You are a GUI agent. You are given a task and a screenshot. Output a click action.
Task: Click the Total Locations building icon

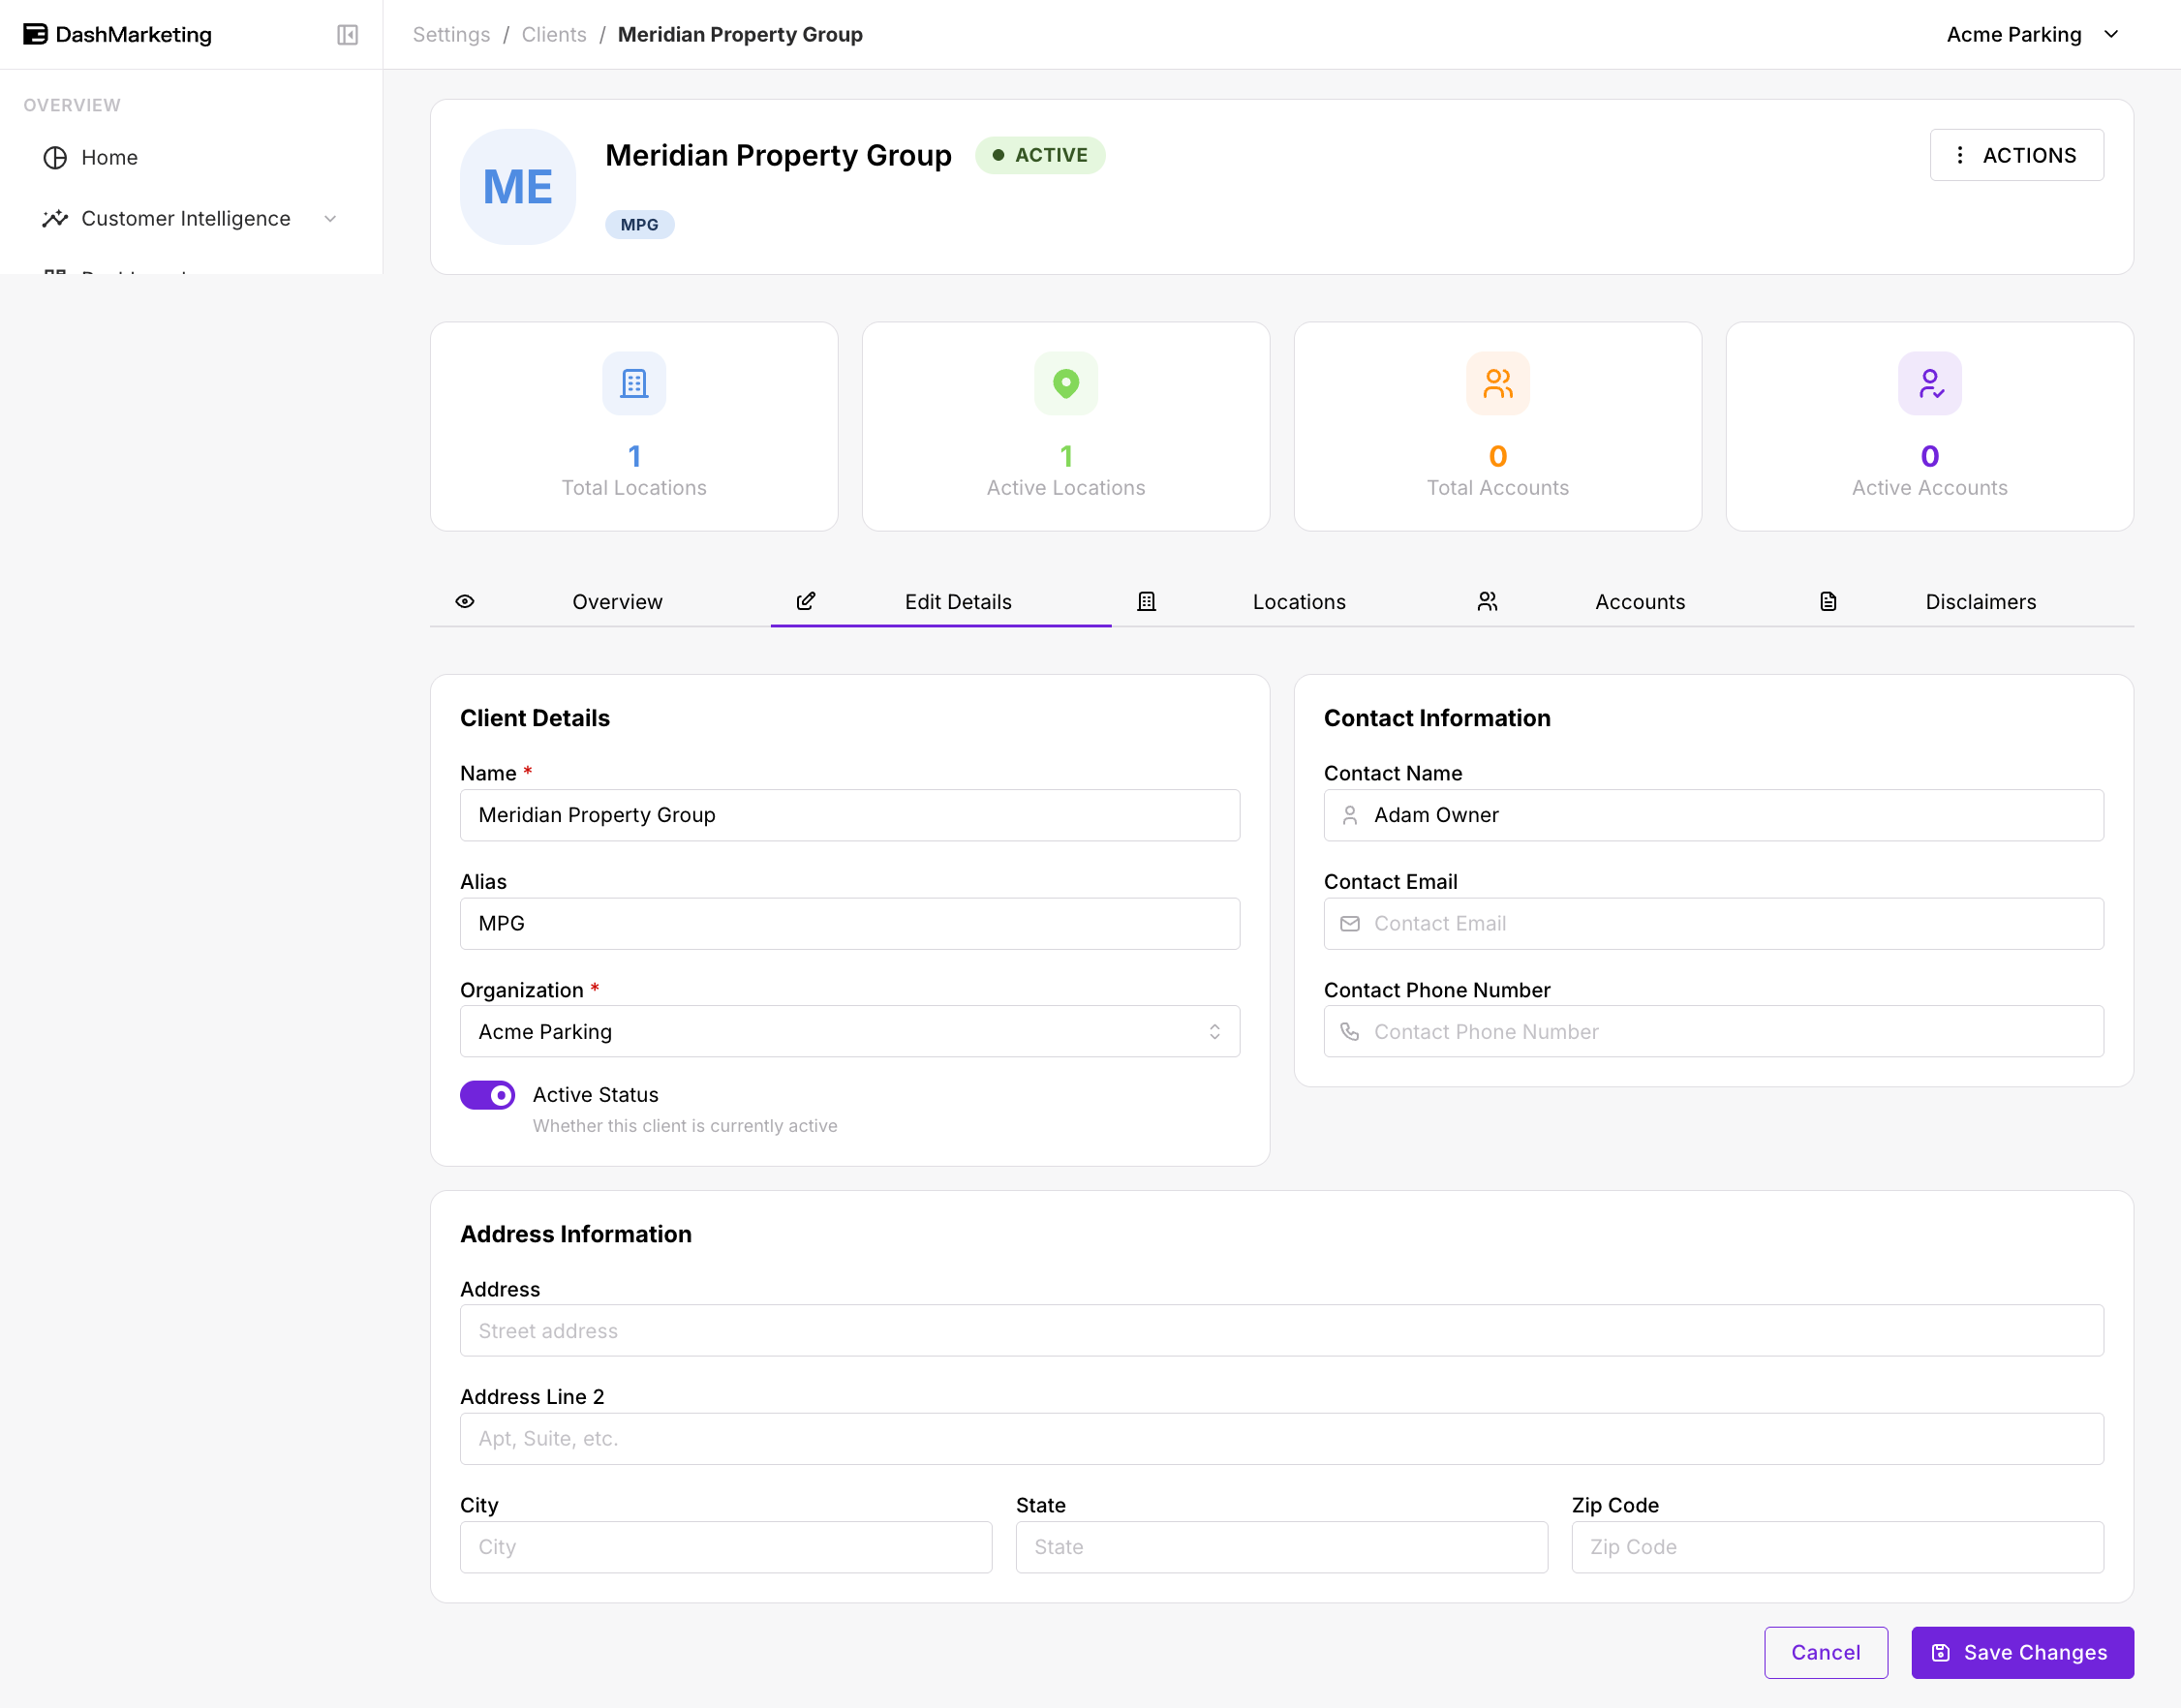(634, 383)
